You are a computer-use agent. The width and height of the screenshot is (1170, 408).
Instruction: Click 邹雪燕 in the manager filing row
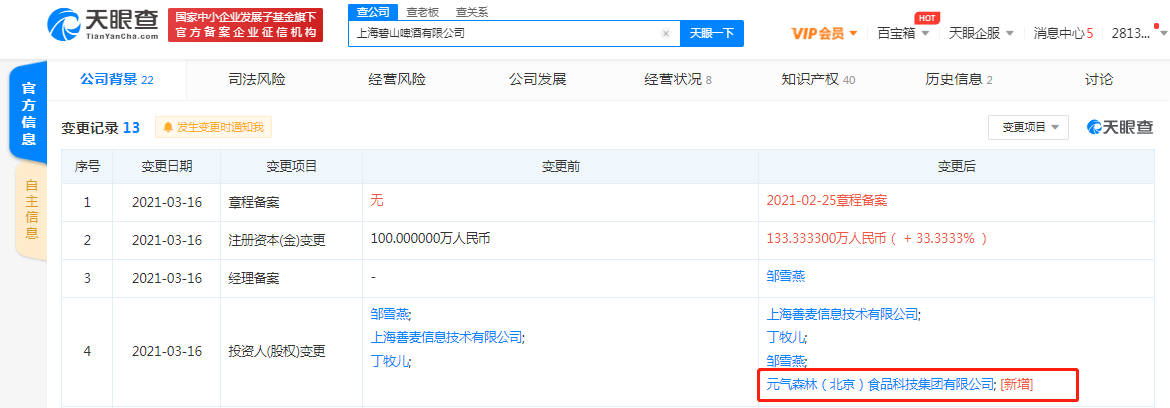pos(786,276)
